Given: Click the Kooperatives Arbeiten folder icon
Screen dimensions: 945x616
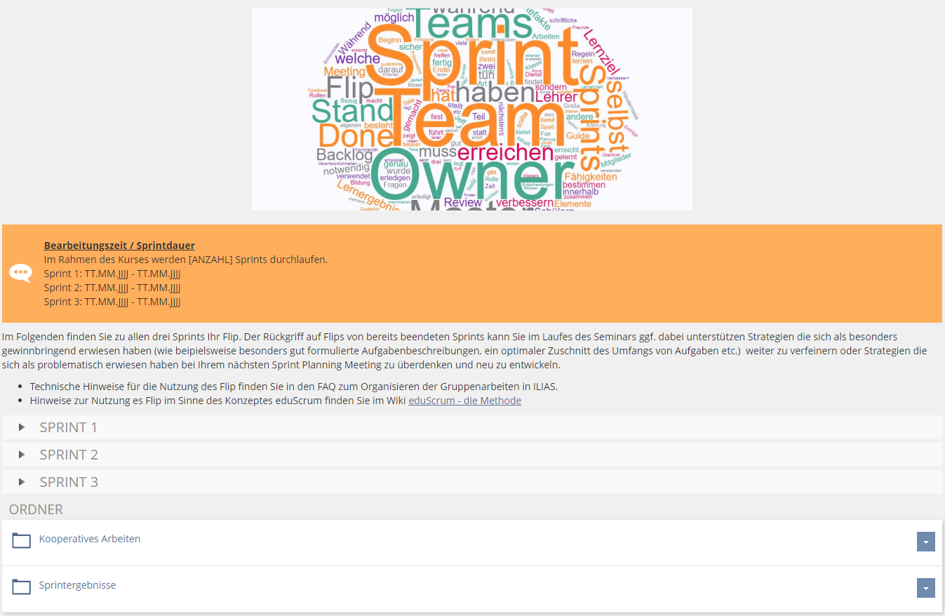Looking at the screenshot, I should coord(21,541).
